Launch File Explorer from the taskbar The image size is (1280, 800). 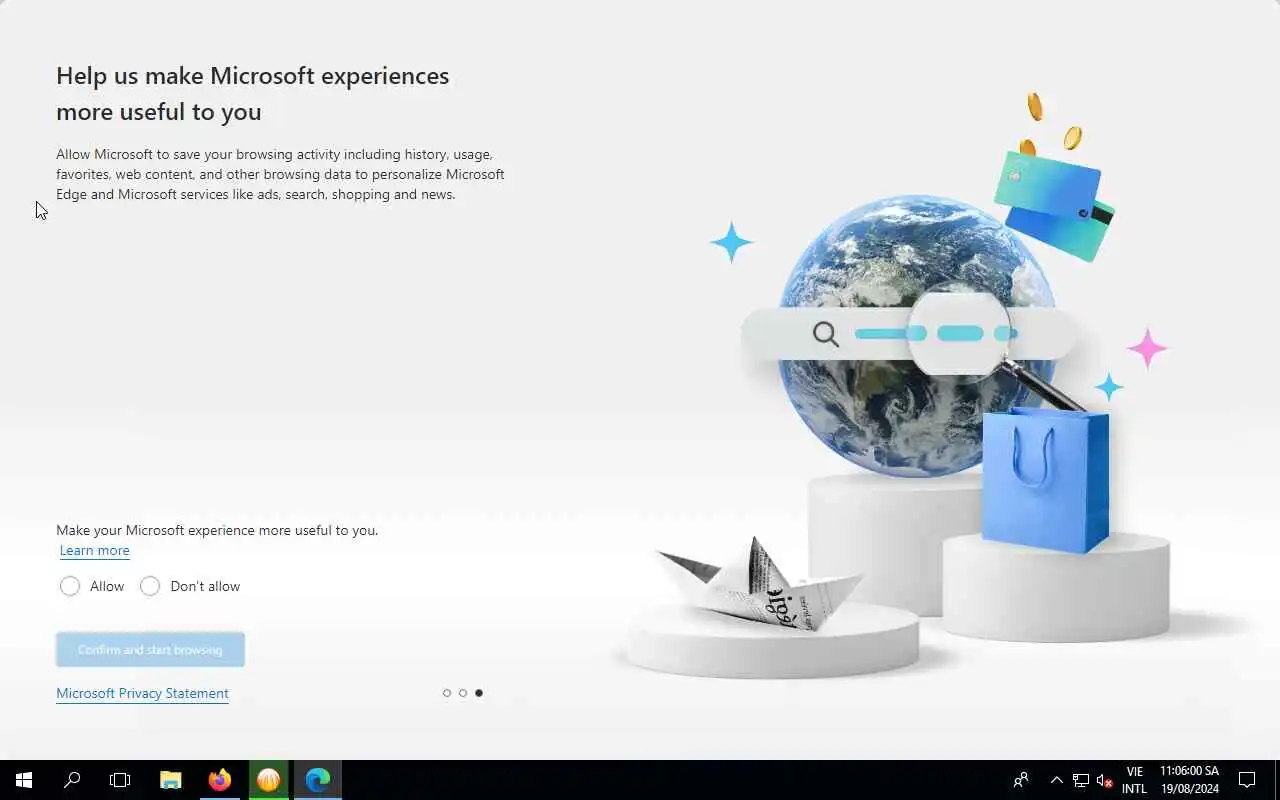[171, 780]
